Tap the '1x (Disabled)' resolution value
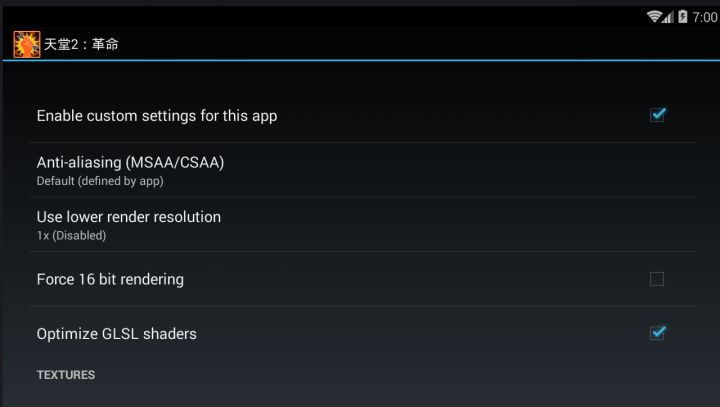Screen dimensions: 720x407 click(71, 236)
